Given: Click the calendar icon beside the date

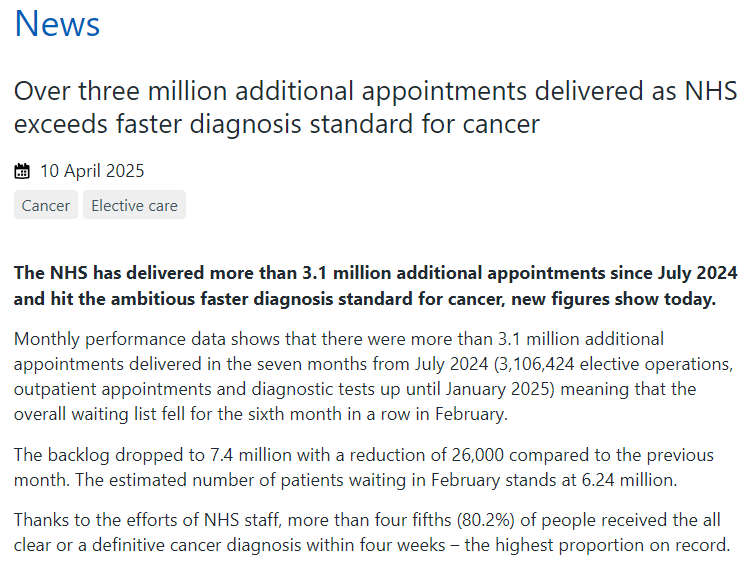Looking at the screenshot, I should pos(22,171).
